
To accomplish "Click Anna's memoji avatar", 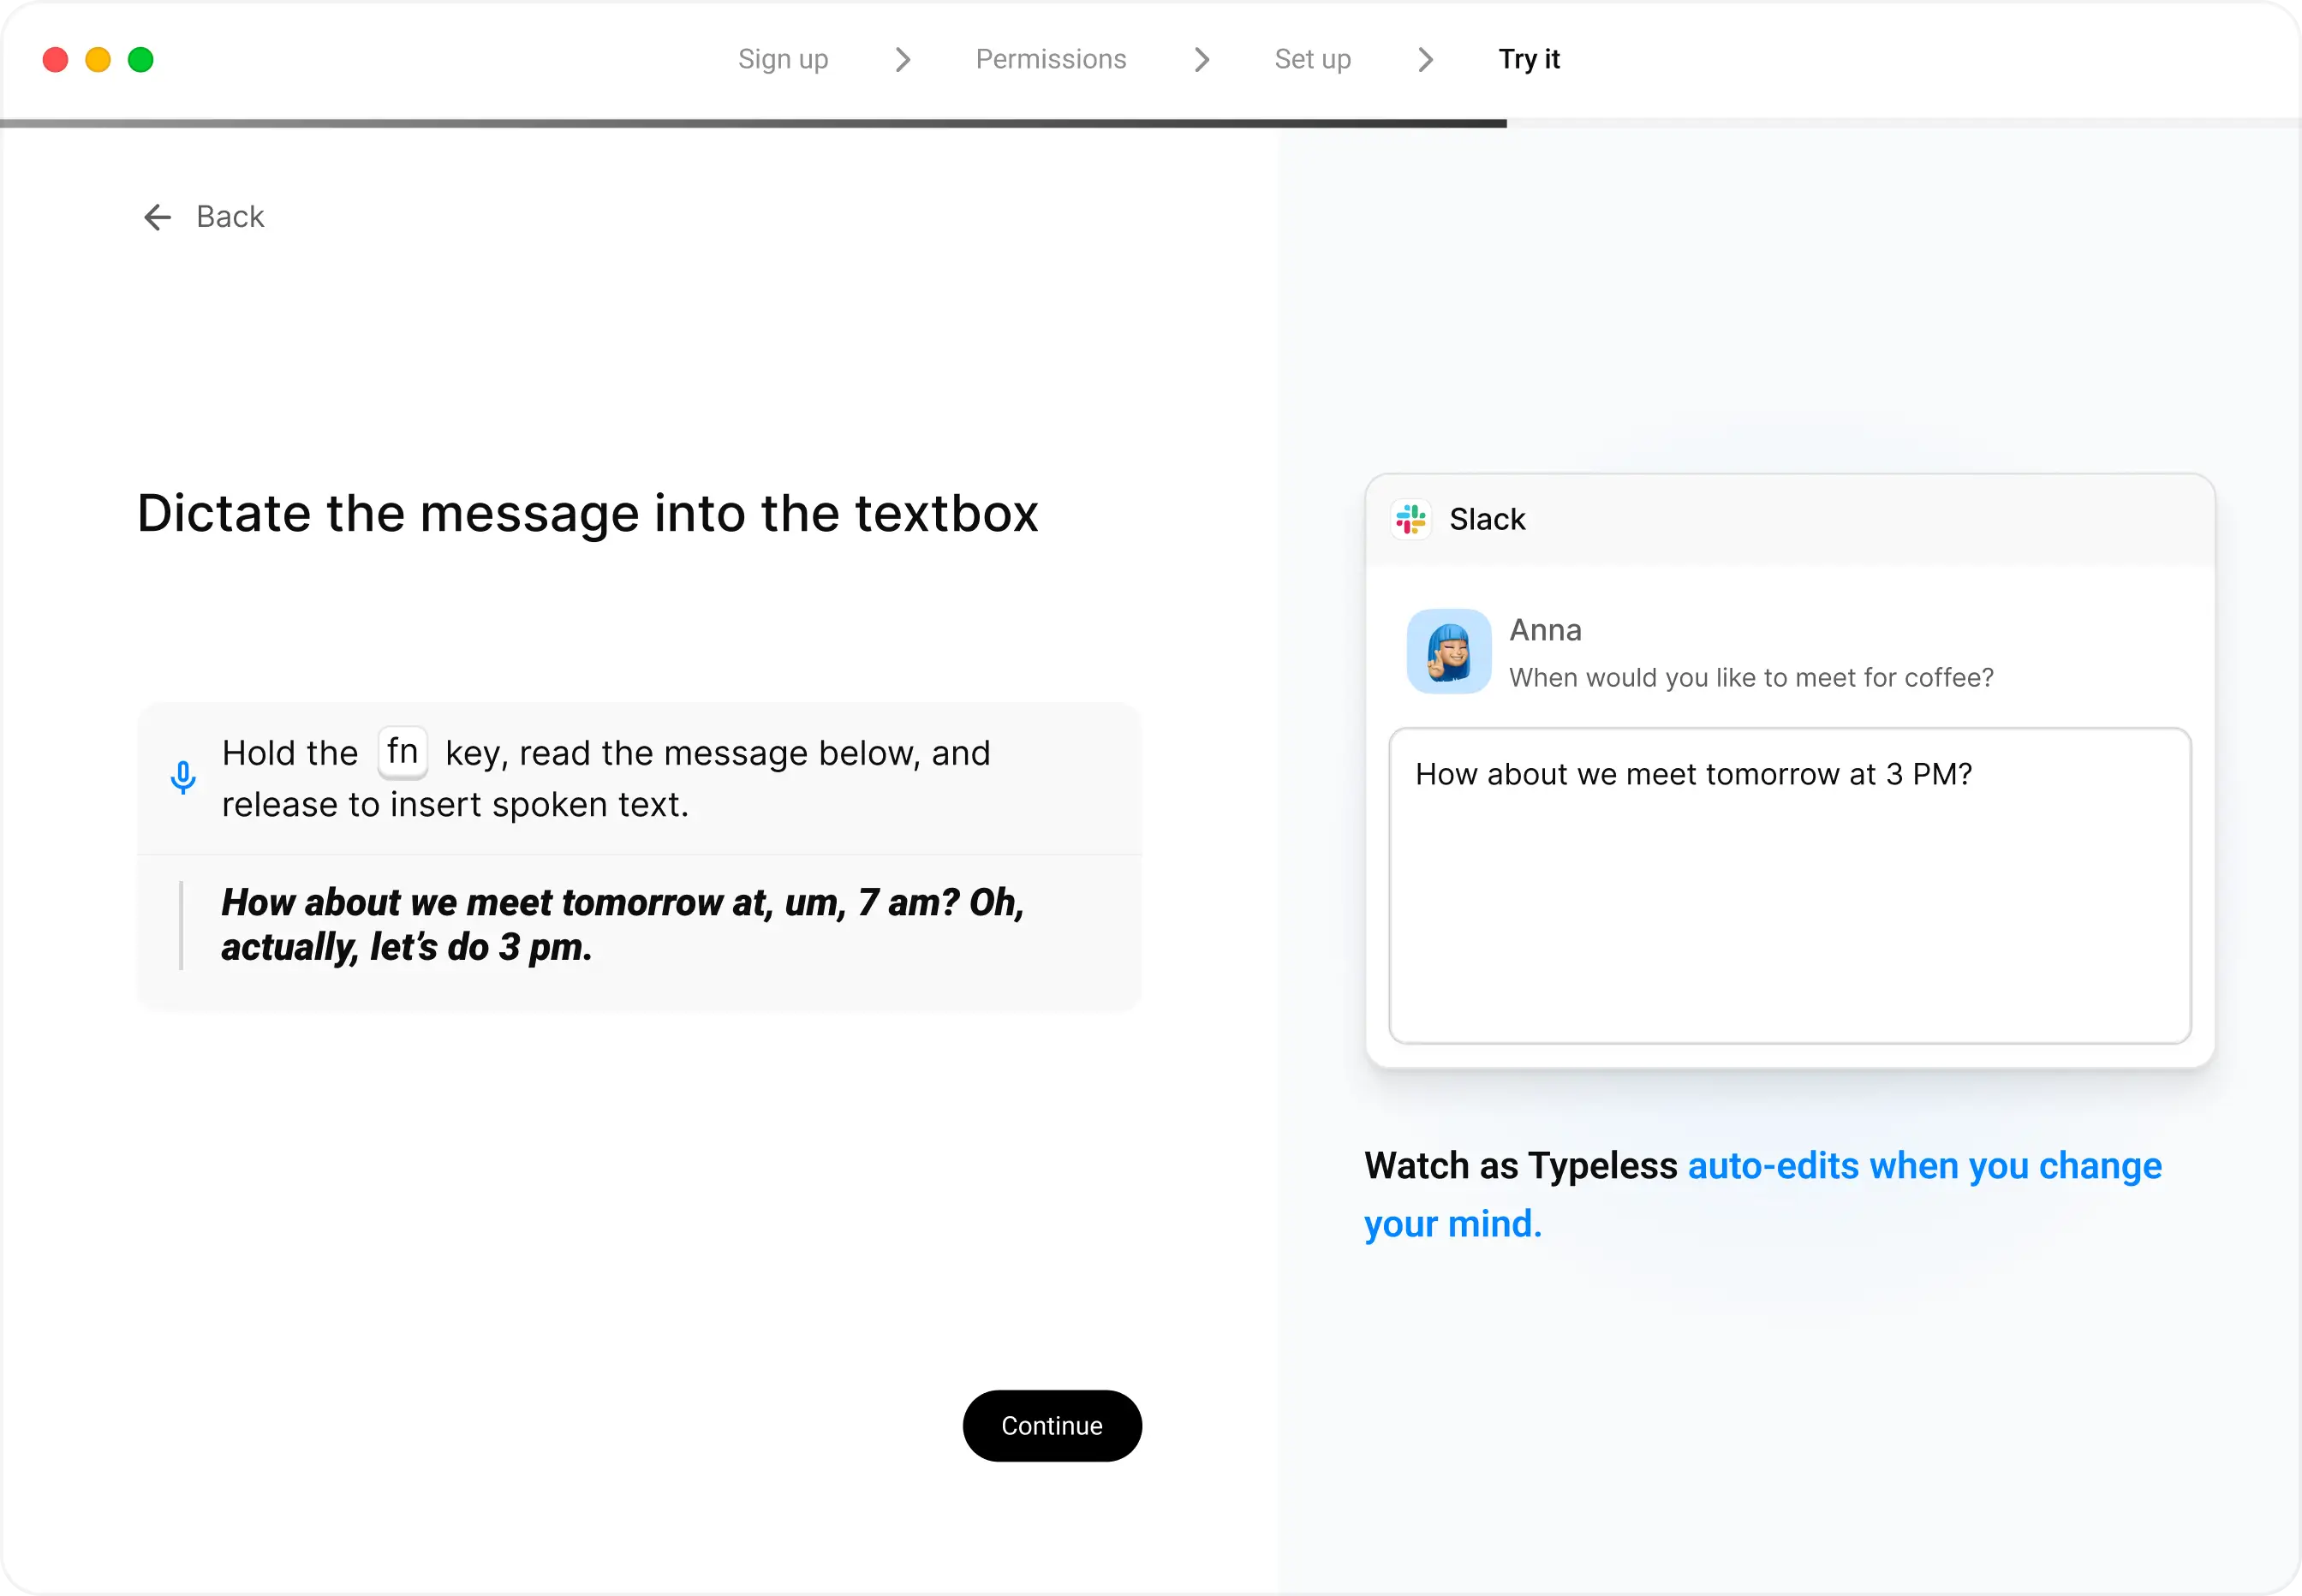I will 1448,651.
